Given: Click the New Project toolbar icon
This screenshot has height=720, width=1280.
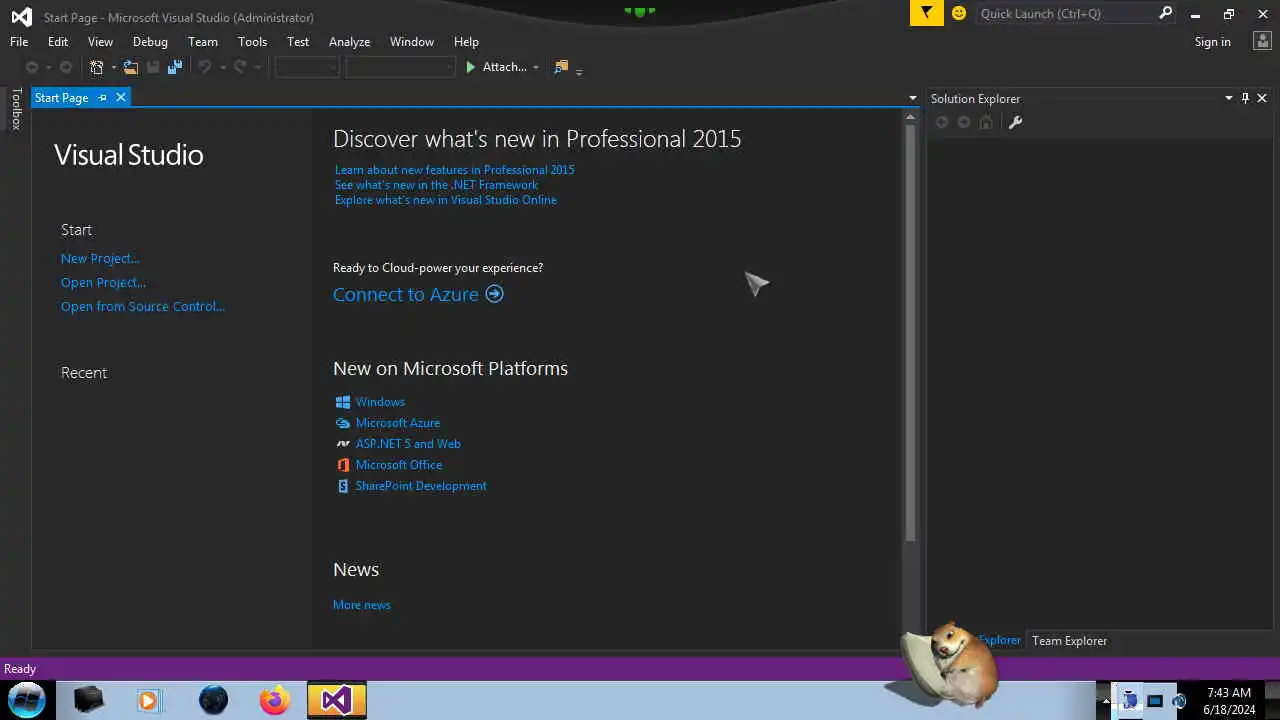Looking at the screenshot, I should pyautogui.click(x=97, y=67).
